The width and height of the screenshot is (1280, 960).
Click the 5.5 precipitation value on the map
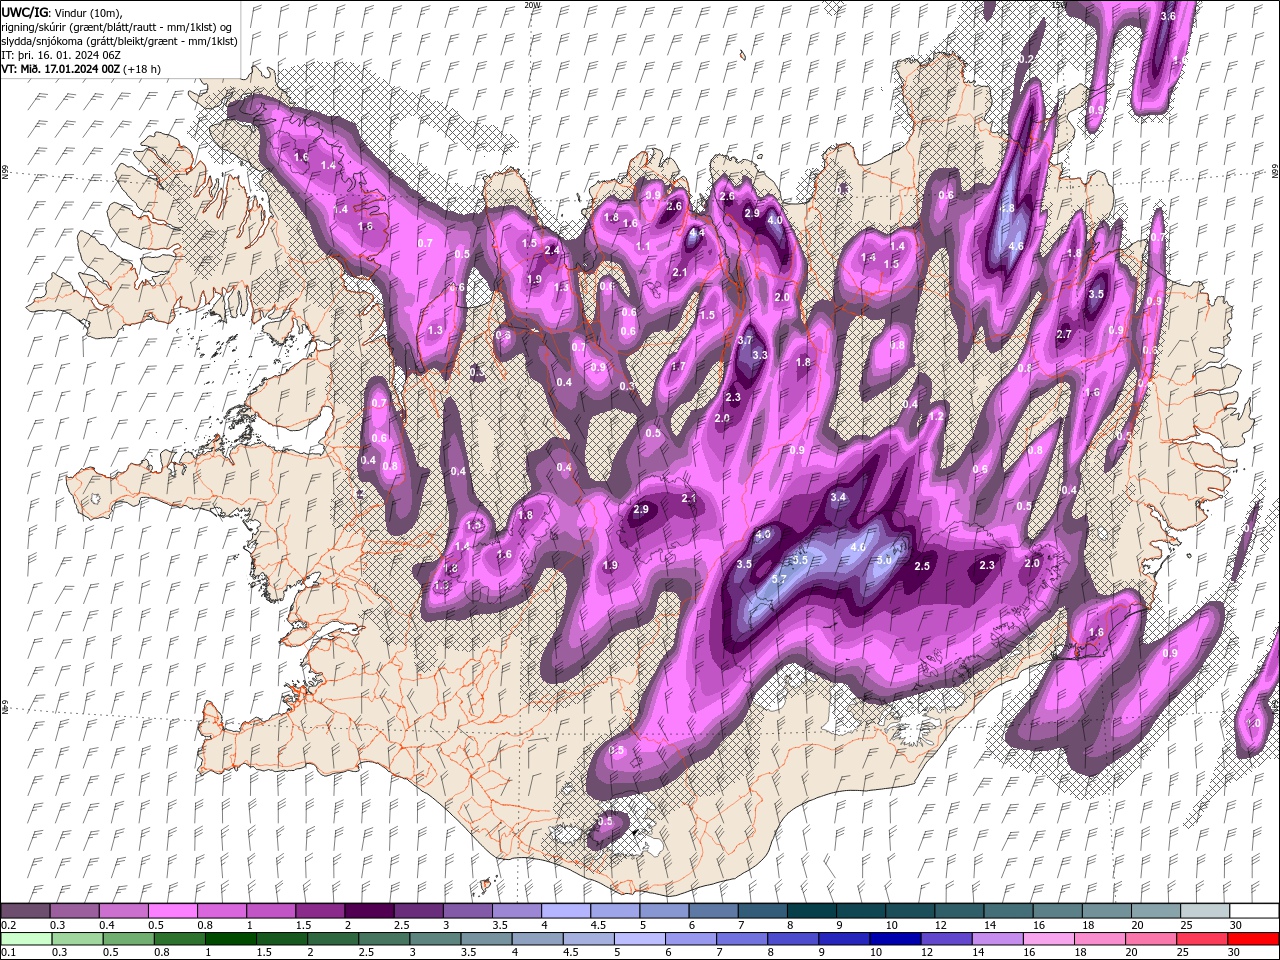point(800,561)
